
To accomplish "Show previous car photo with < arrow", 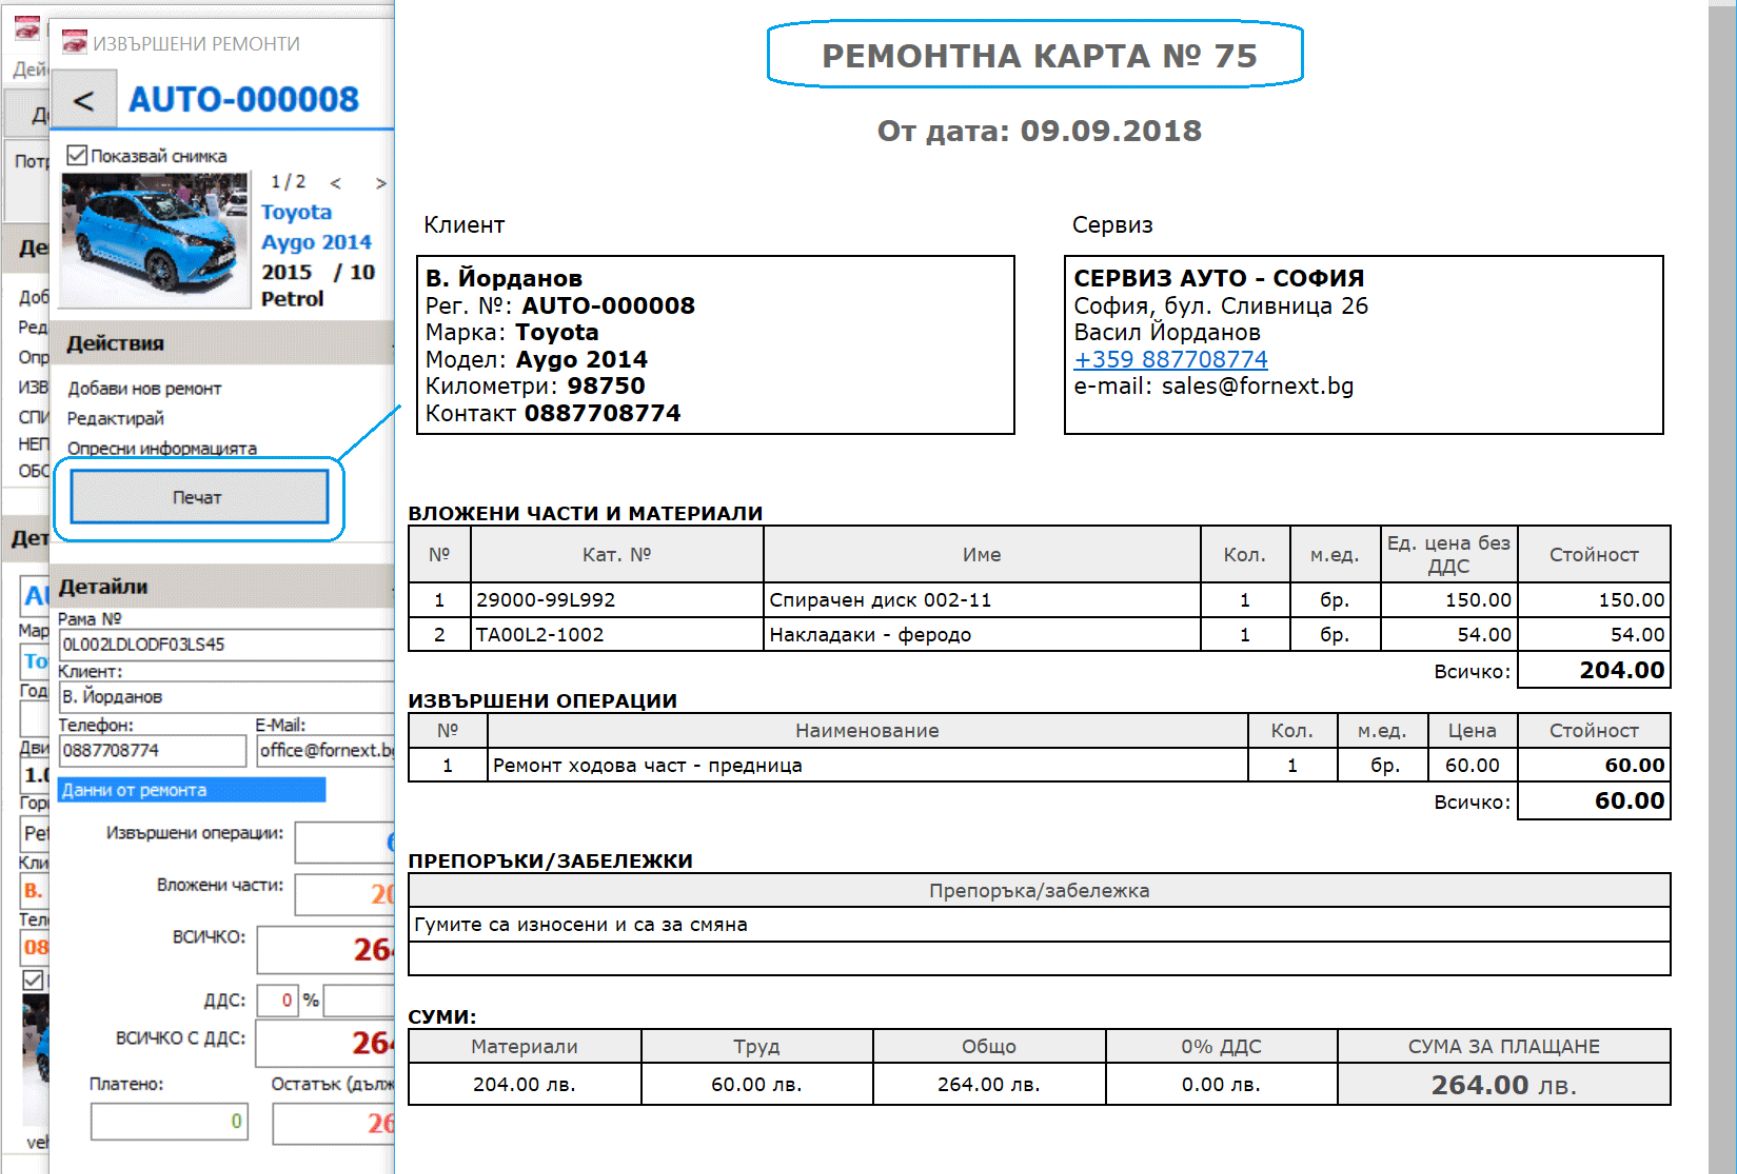I will (x=336, y=183).
